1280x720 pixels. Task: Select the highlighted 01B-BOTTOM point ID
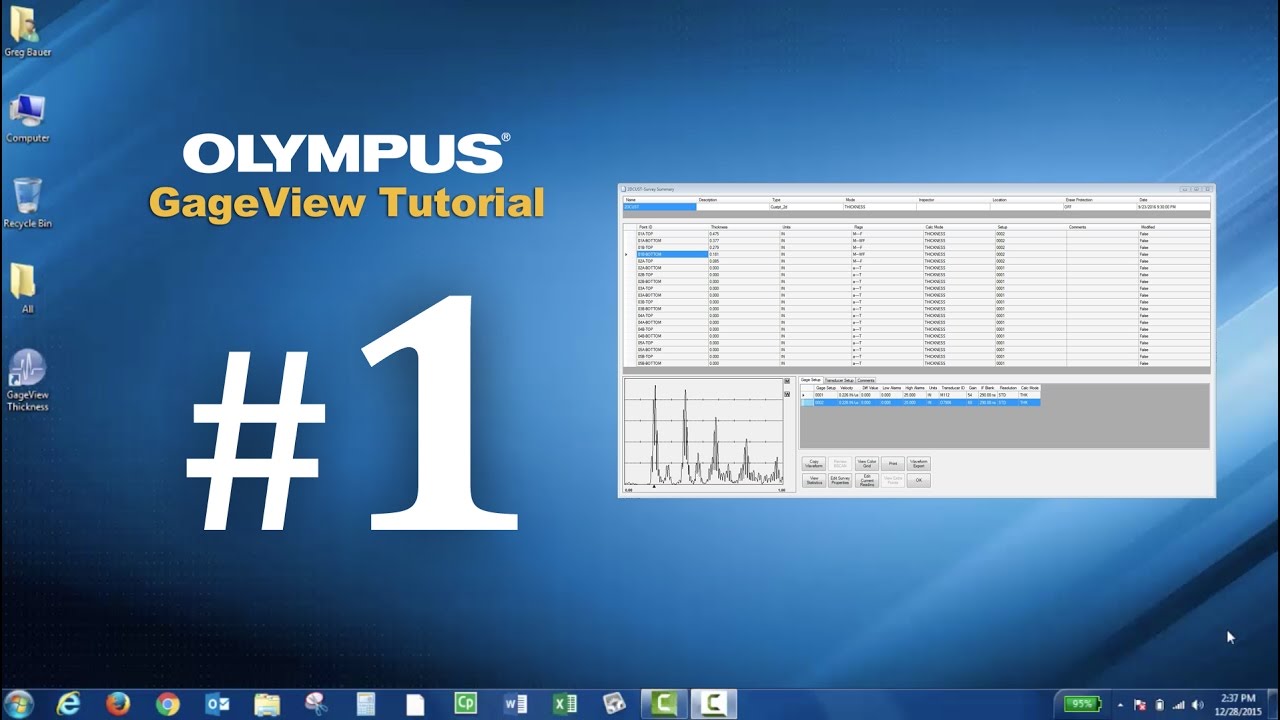[672, 254]
